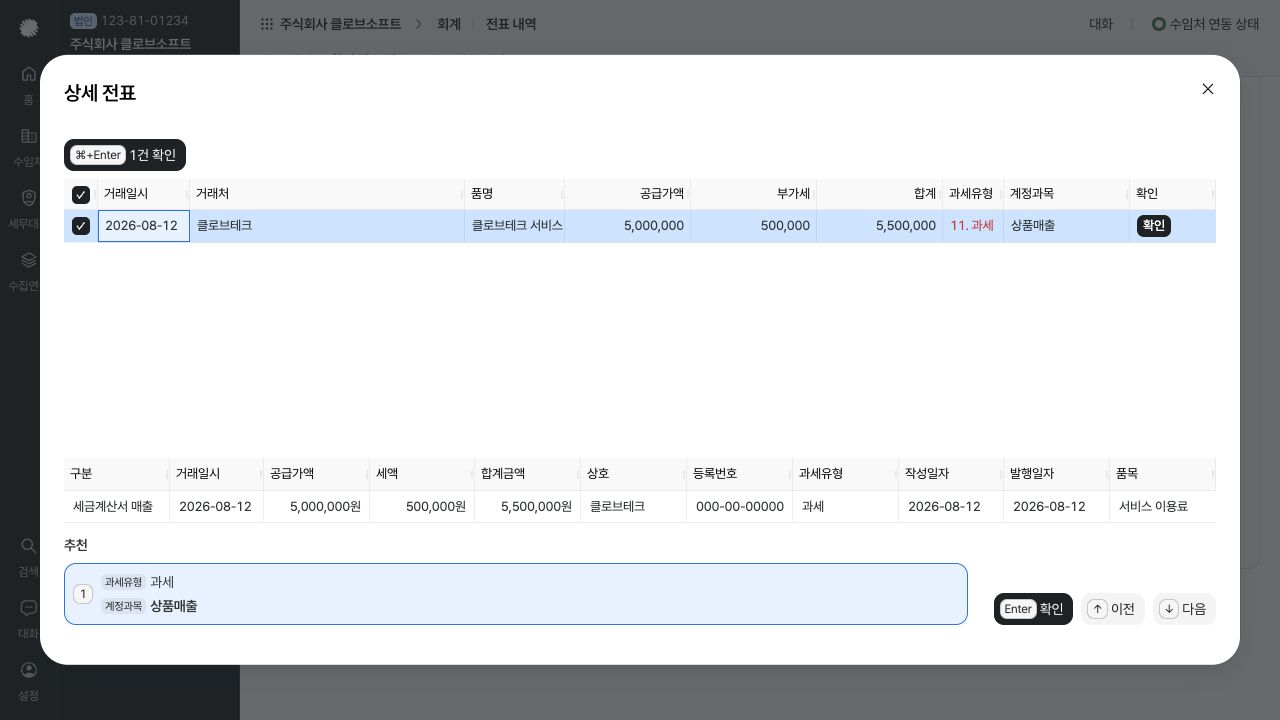
Task: Click the Clovesoft logo atop the sidebar
Action: point(29,28)
